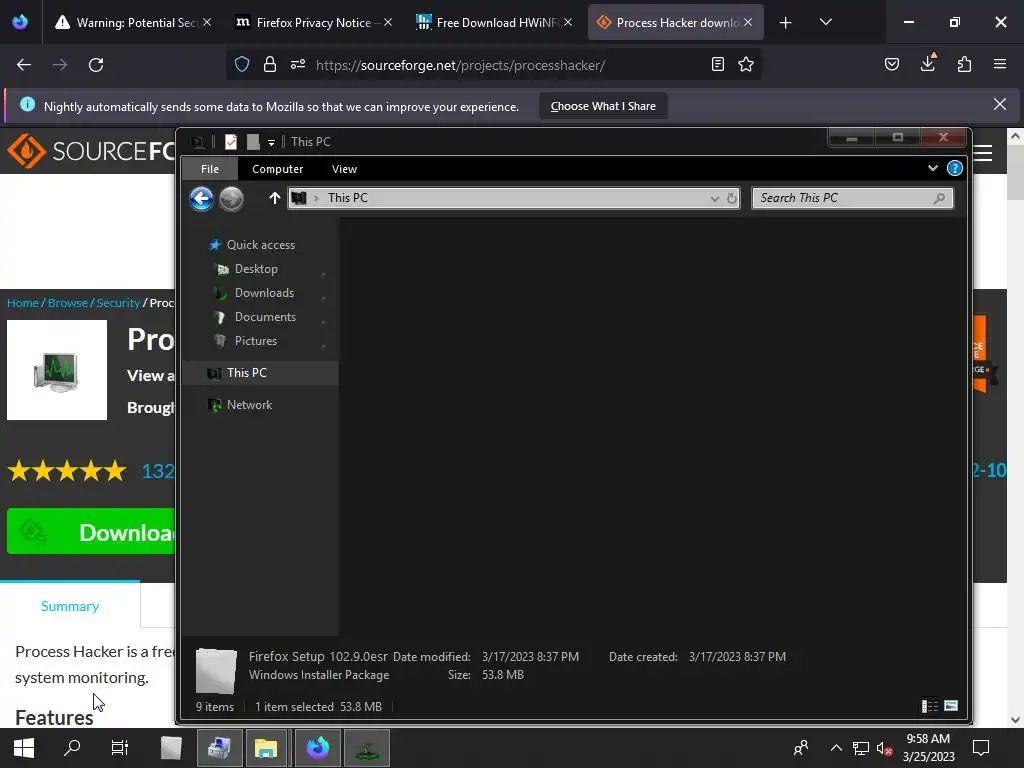
Task: Select This PC in navigation pane
Action: [x=261, y=373]
